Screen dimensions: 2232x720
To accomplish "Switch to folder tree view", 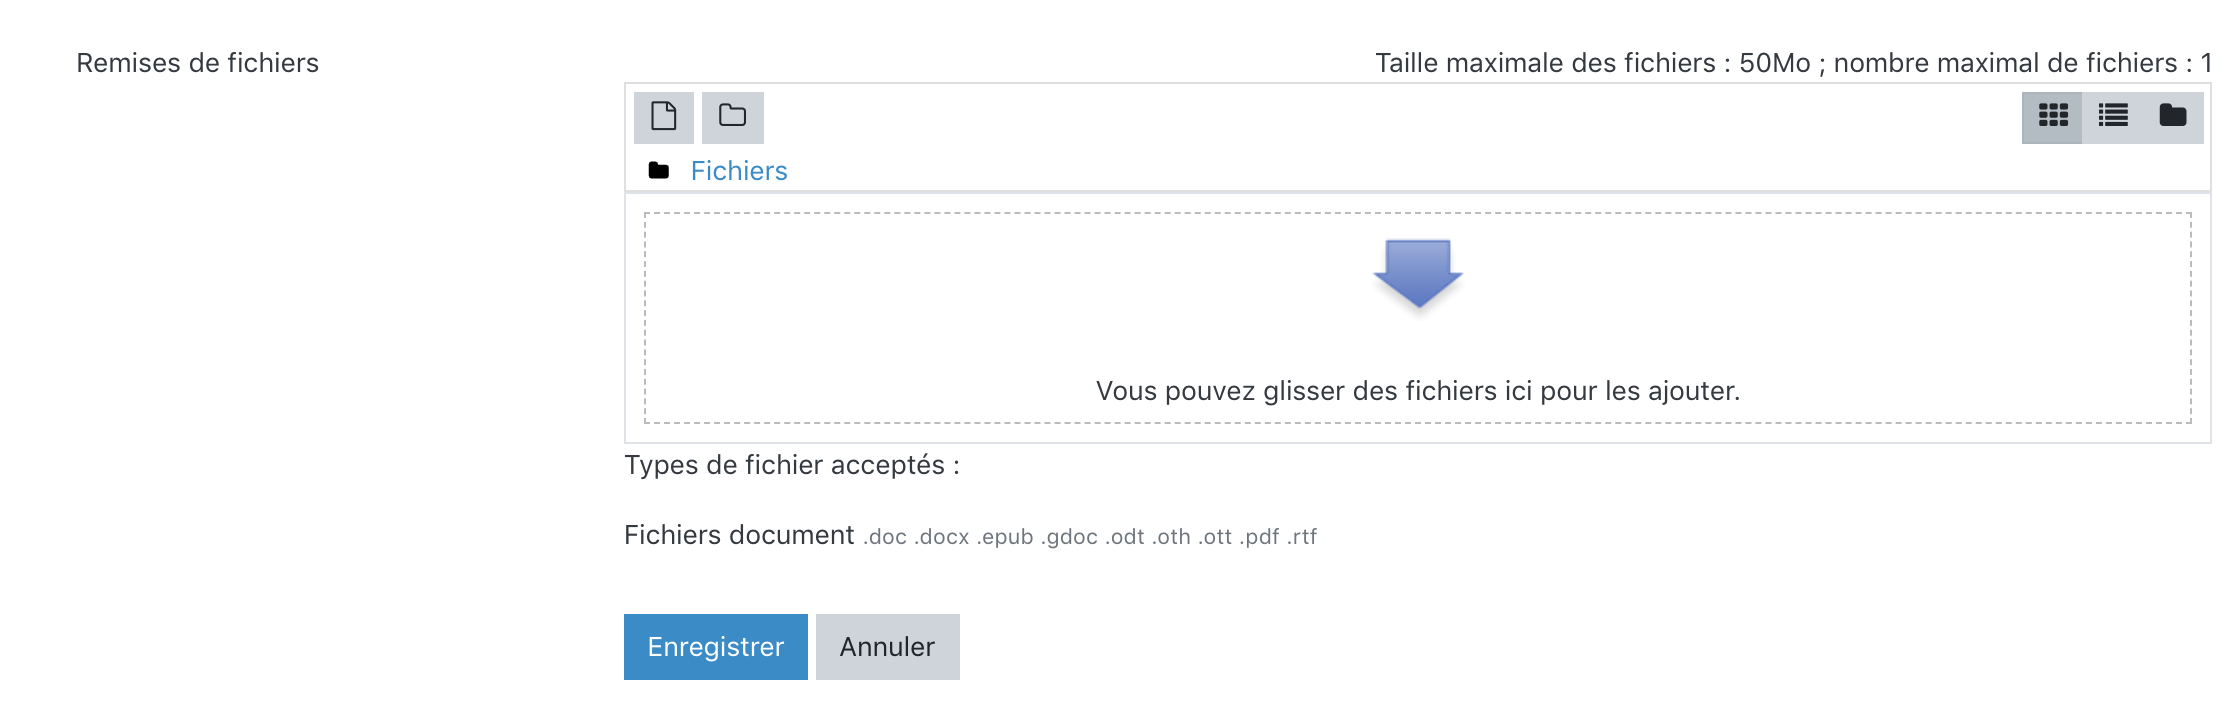I will 2172,117.
